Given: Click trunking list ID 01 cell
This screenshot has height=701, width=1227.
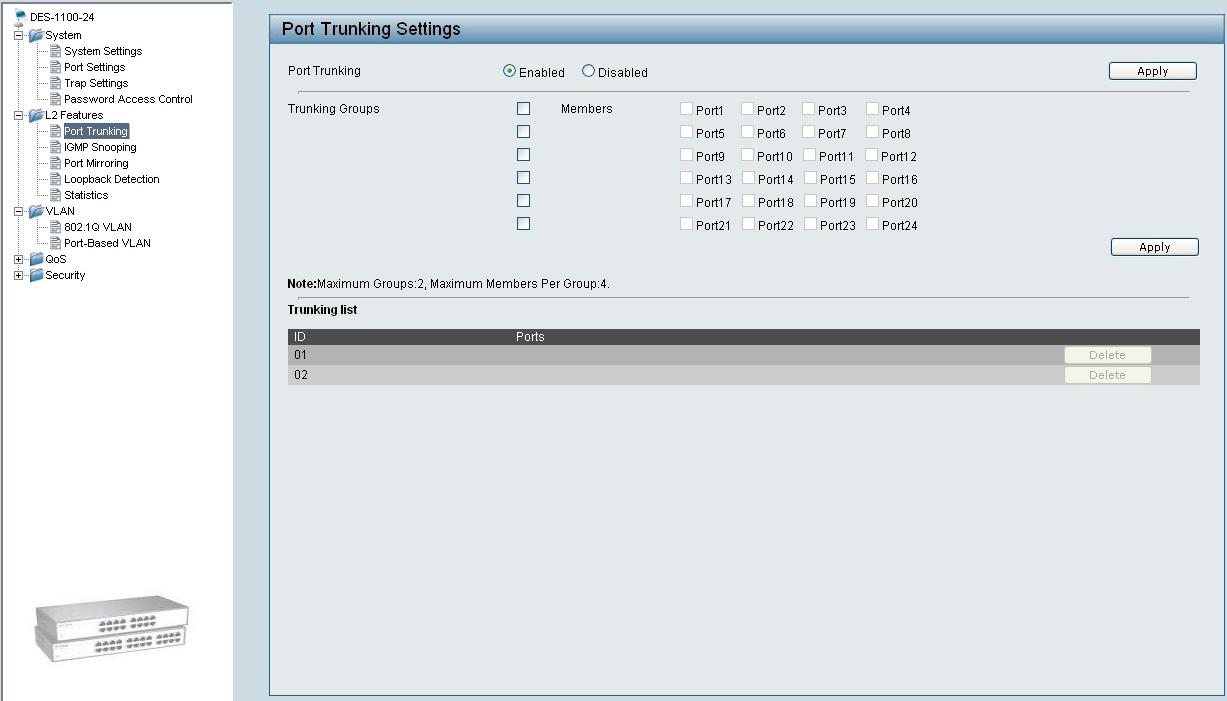Looking at the screenshot, I should pos(301,355).
